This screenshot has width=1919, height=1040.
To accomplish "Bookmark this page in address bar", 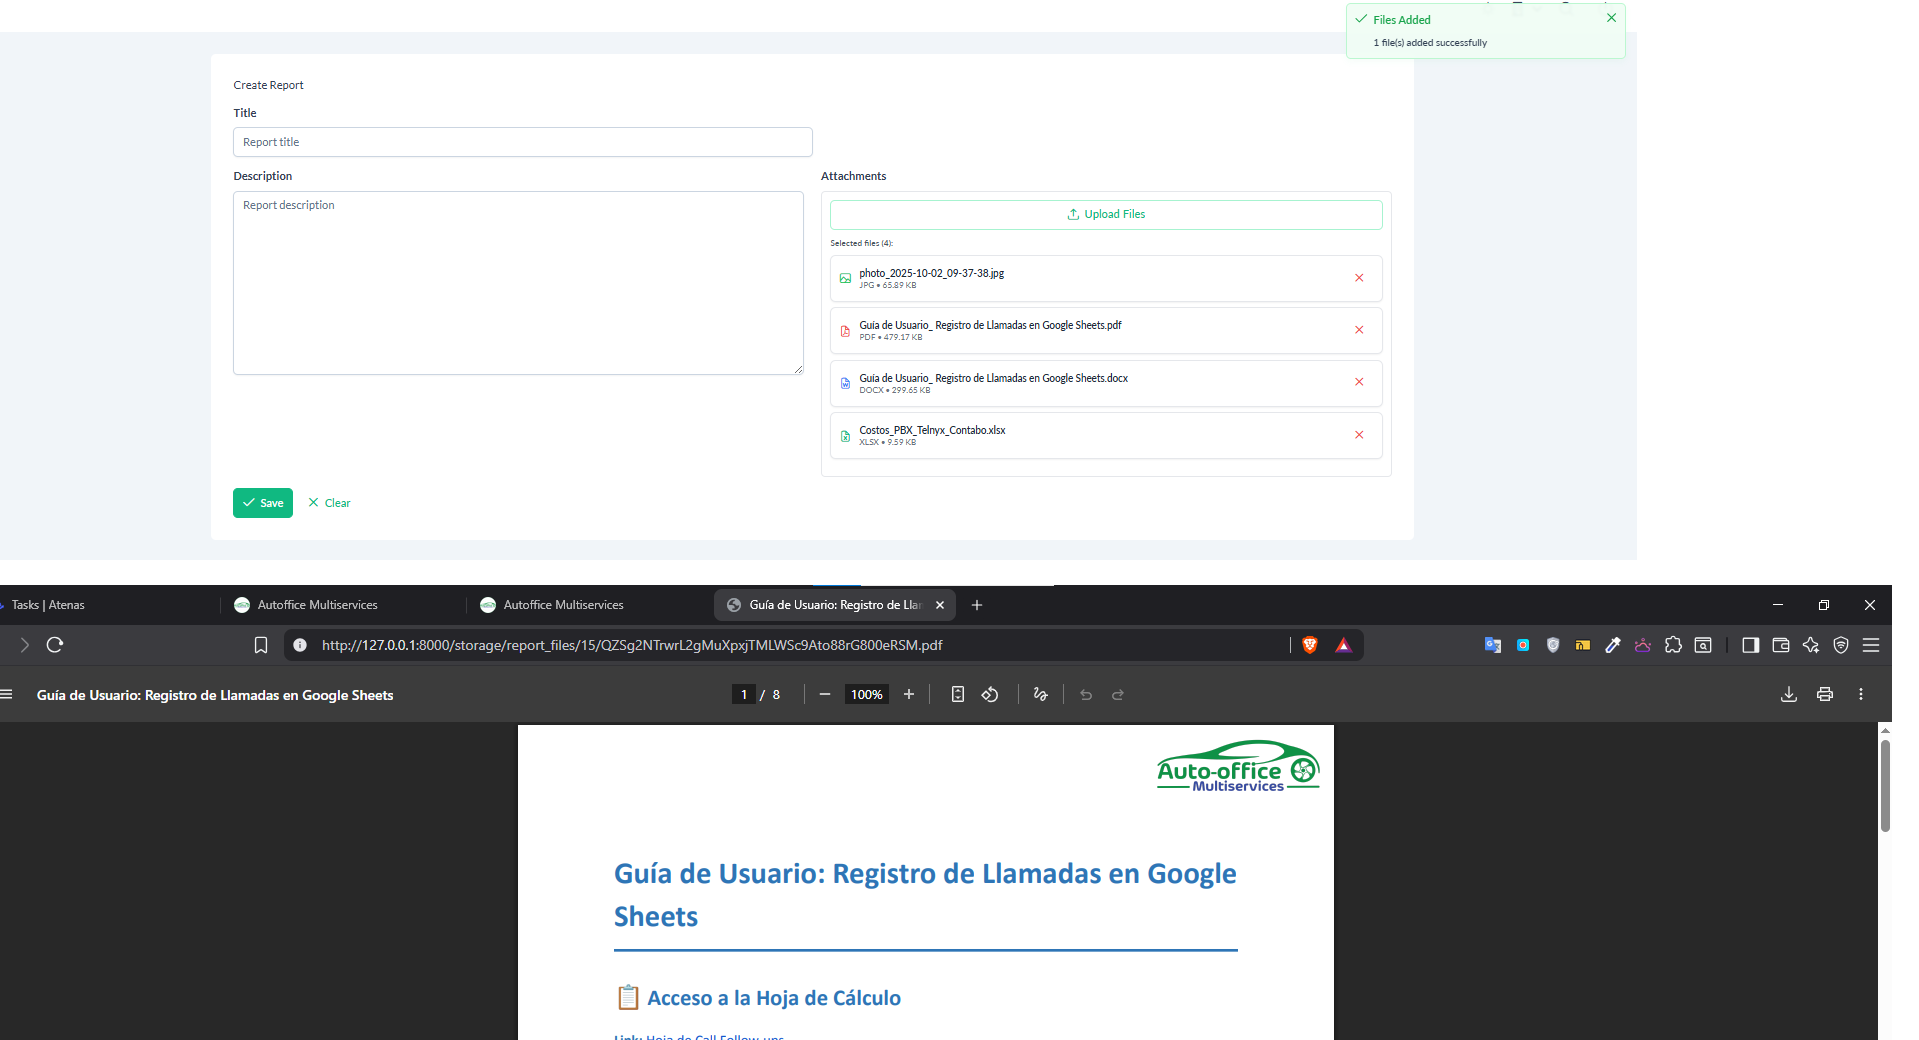I will (261, 645).
